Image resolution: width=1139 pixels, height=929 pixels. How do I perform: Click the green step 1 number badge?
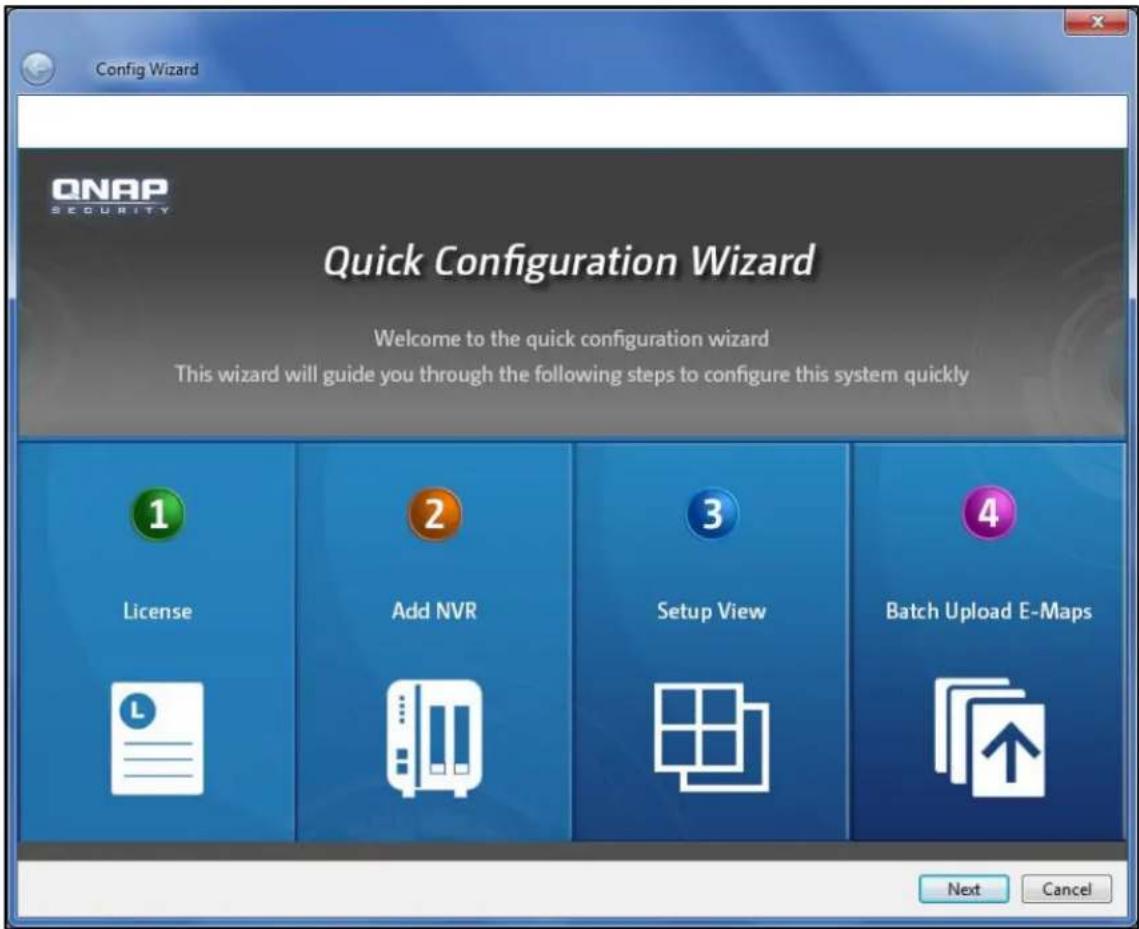[158, 514]
